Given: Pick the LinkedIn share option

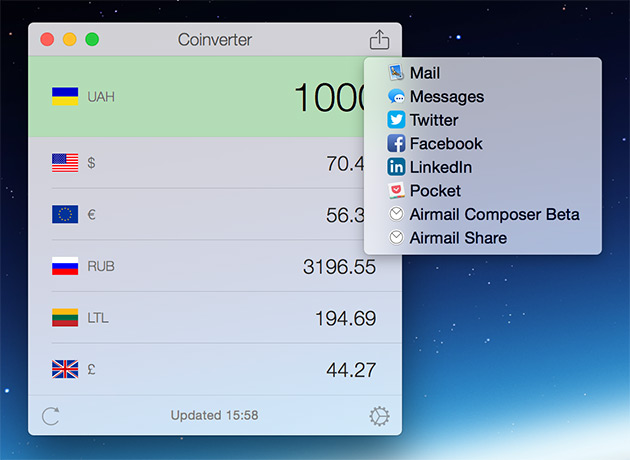Looking at the screenshot, I should coord(483,167).
